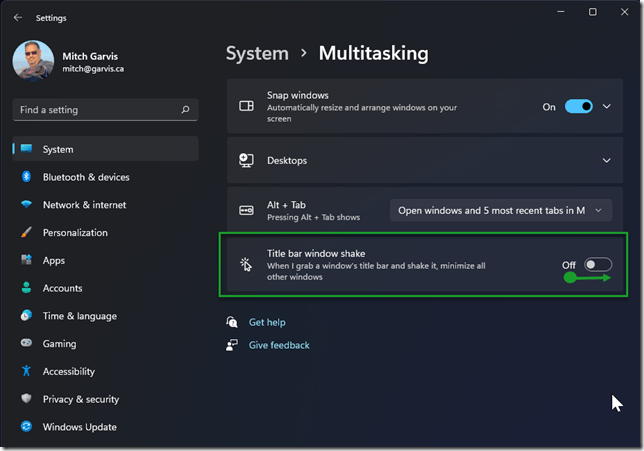Screen dimensions: 644x451
Task: Click the search magnifier icon
Action: pyautogui.click(x=185, y=110)
